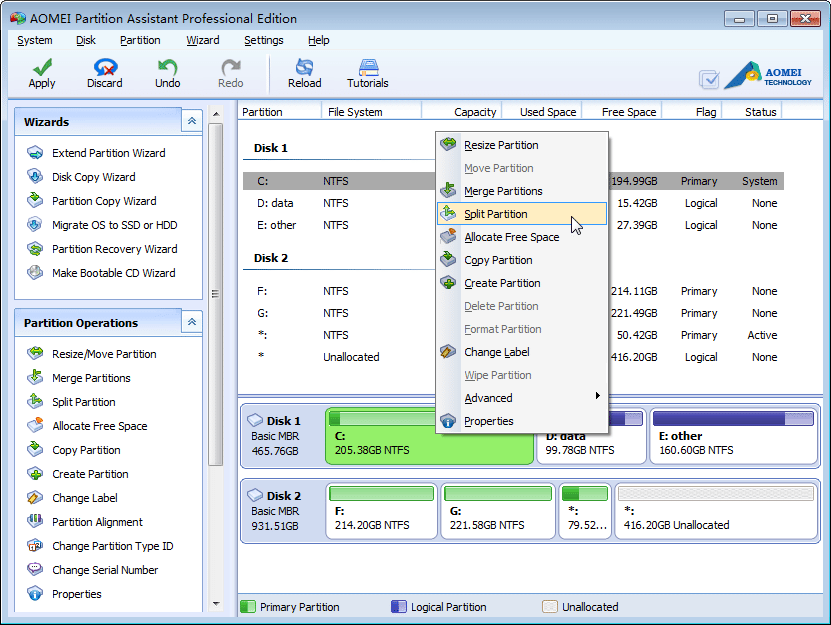
Task: Click the Apply checkmark icon in toolbar
Action: point(42,68)
